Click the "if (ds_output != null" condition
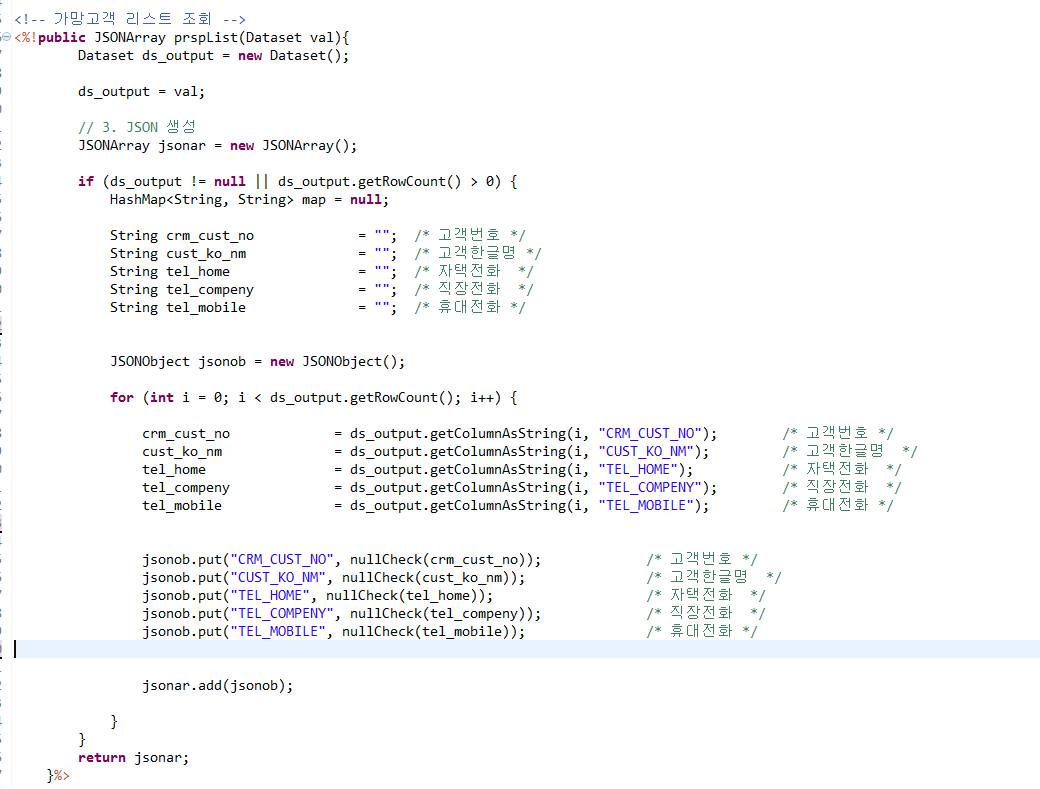This screenshot has height=789, width=1040. click(161, 182)
